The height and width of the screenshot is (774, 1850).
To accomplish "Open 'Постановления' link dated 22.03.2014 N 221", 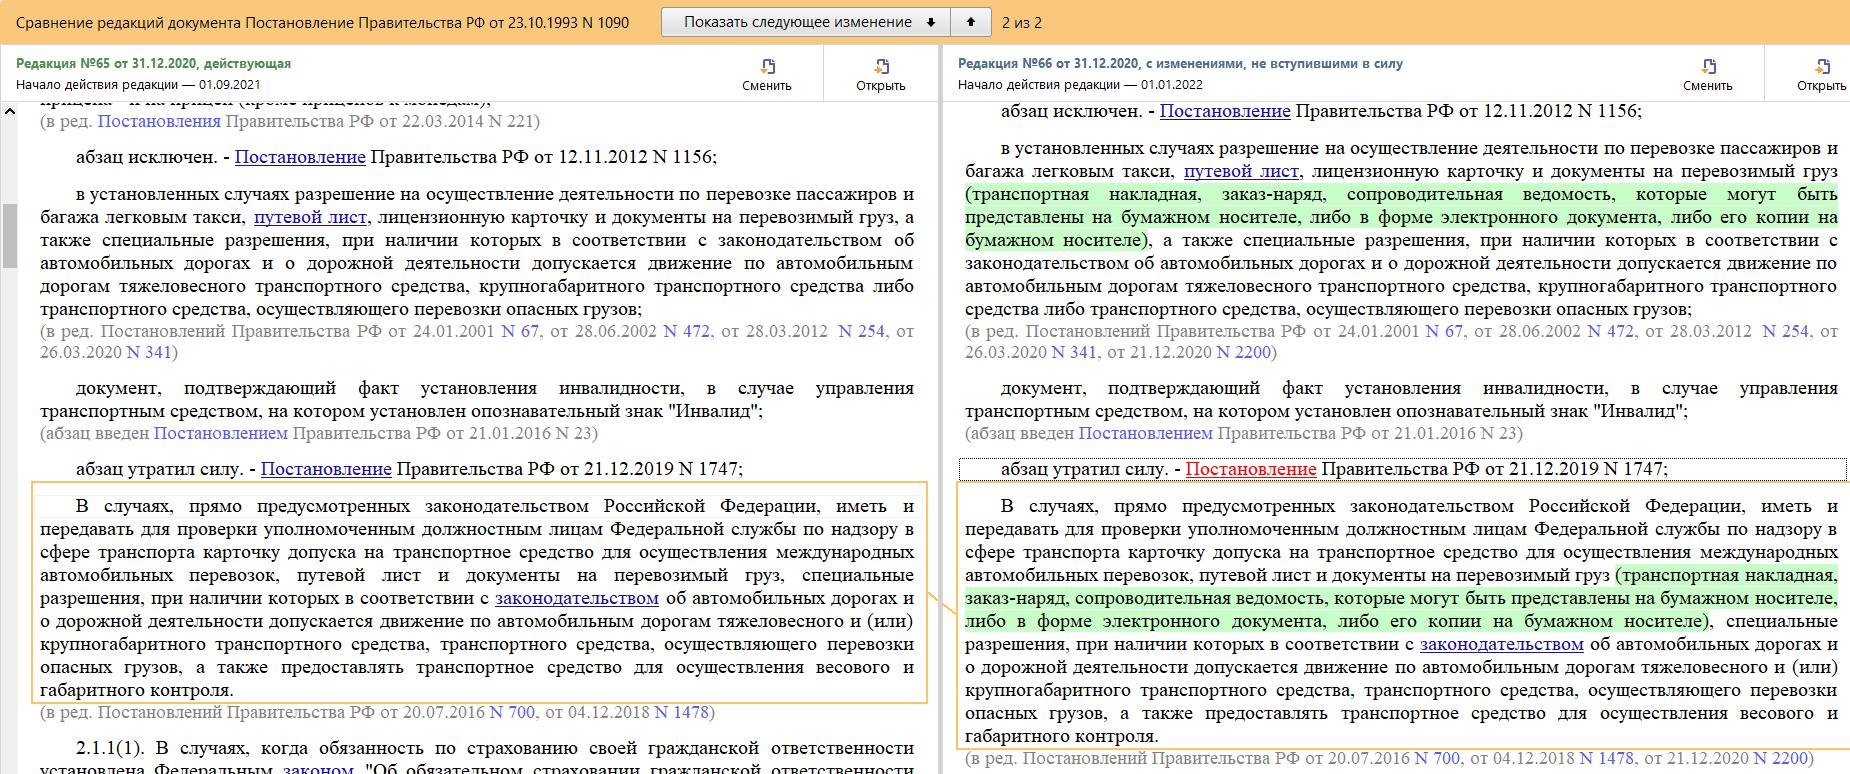I will 159,121.
